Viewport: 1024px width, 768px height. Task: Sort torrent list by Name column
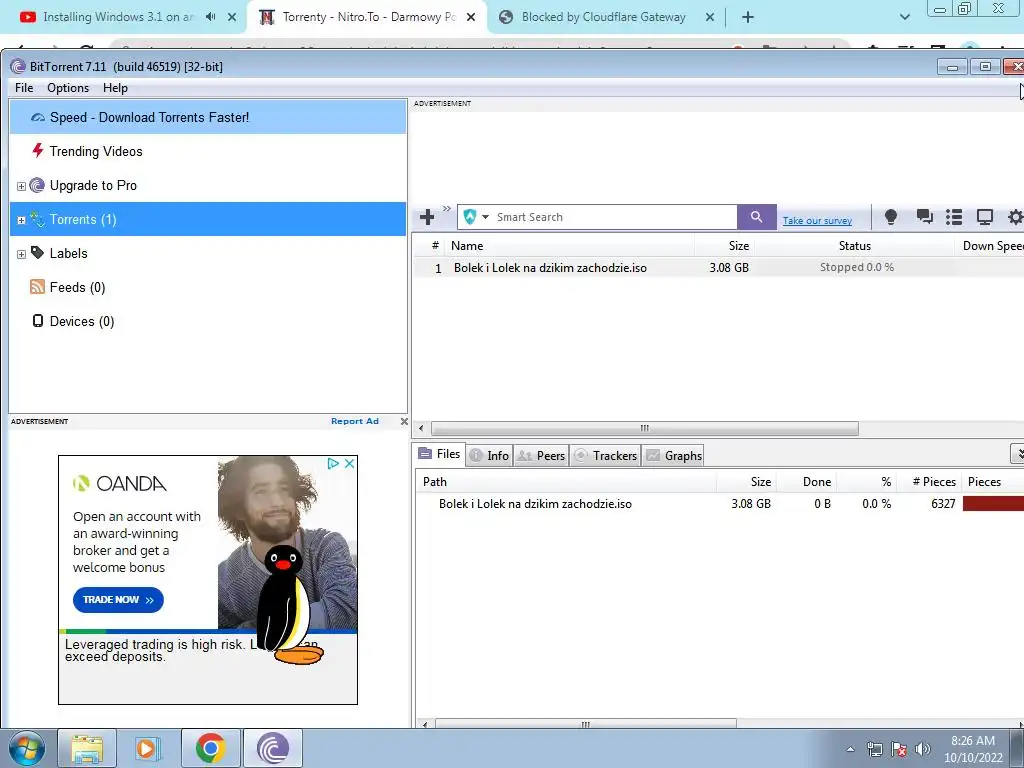[570, 246]
